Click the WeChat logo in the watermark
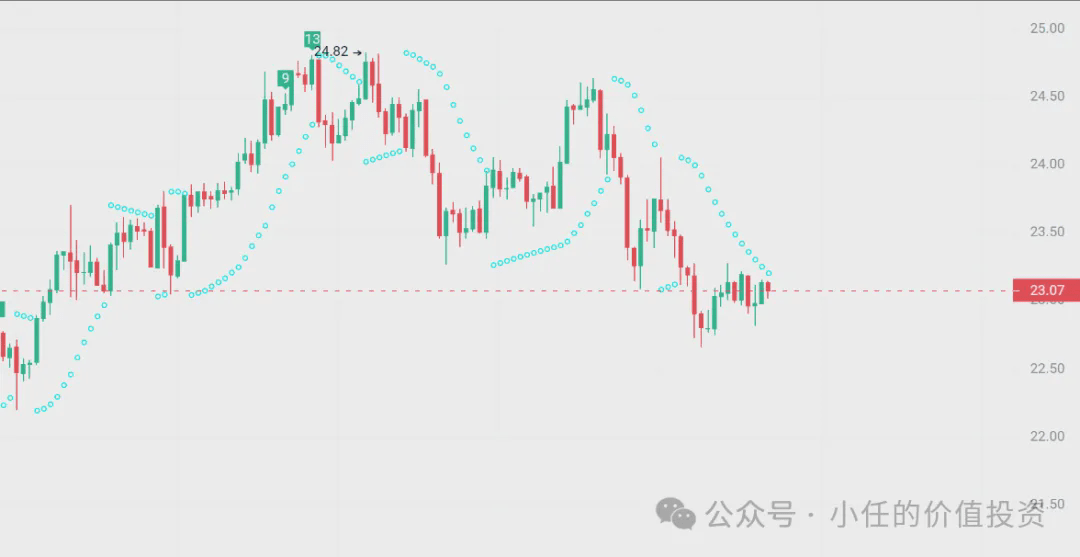This screenshot has width=1080, height=557. point(676,514)
